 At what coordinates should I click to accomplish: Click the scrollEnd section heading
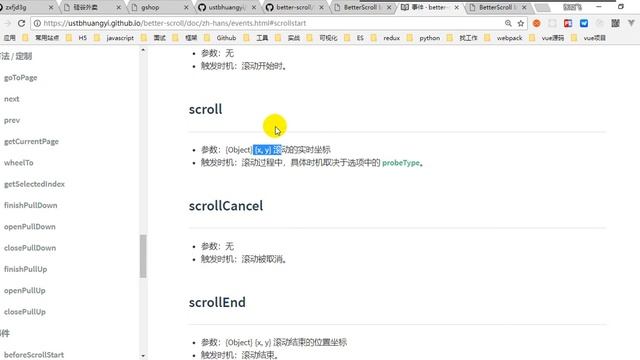coord(217,302)
